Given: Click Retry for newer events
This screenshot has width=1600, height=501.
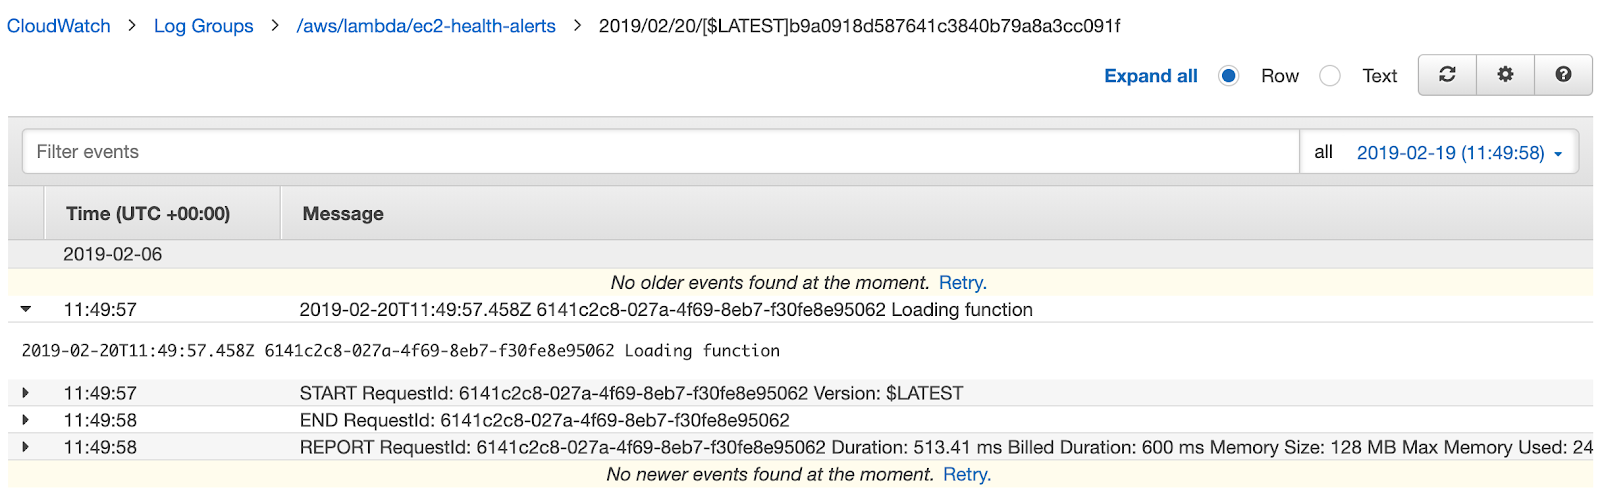Looking at the screenshot, I should coord(966,474).
